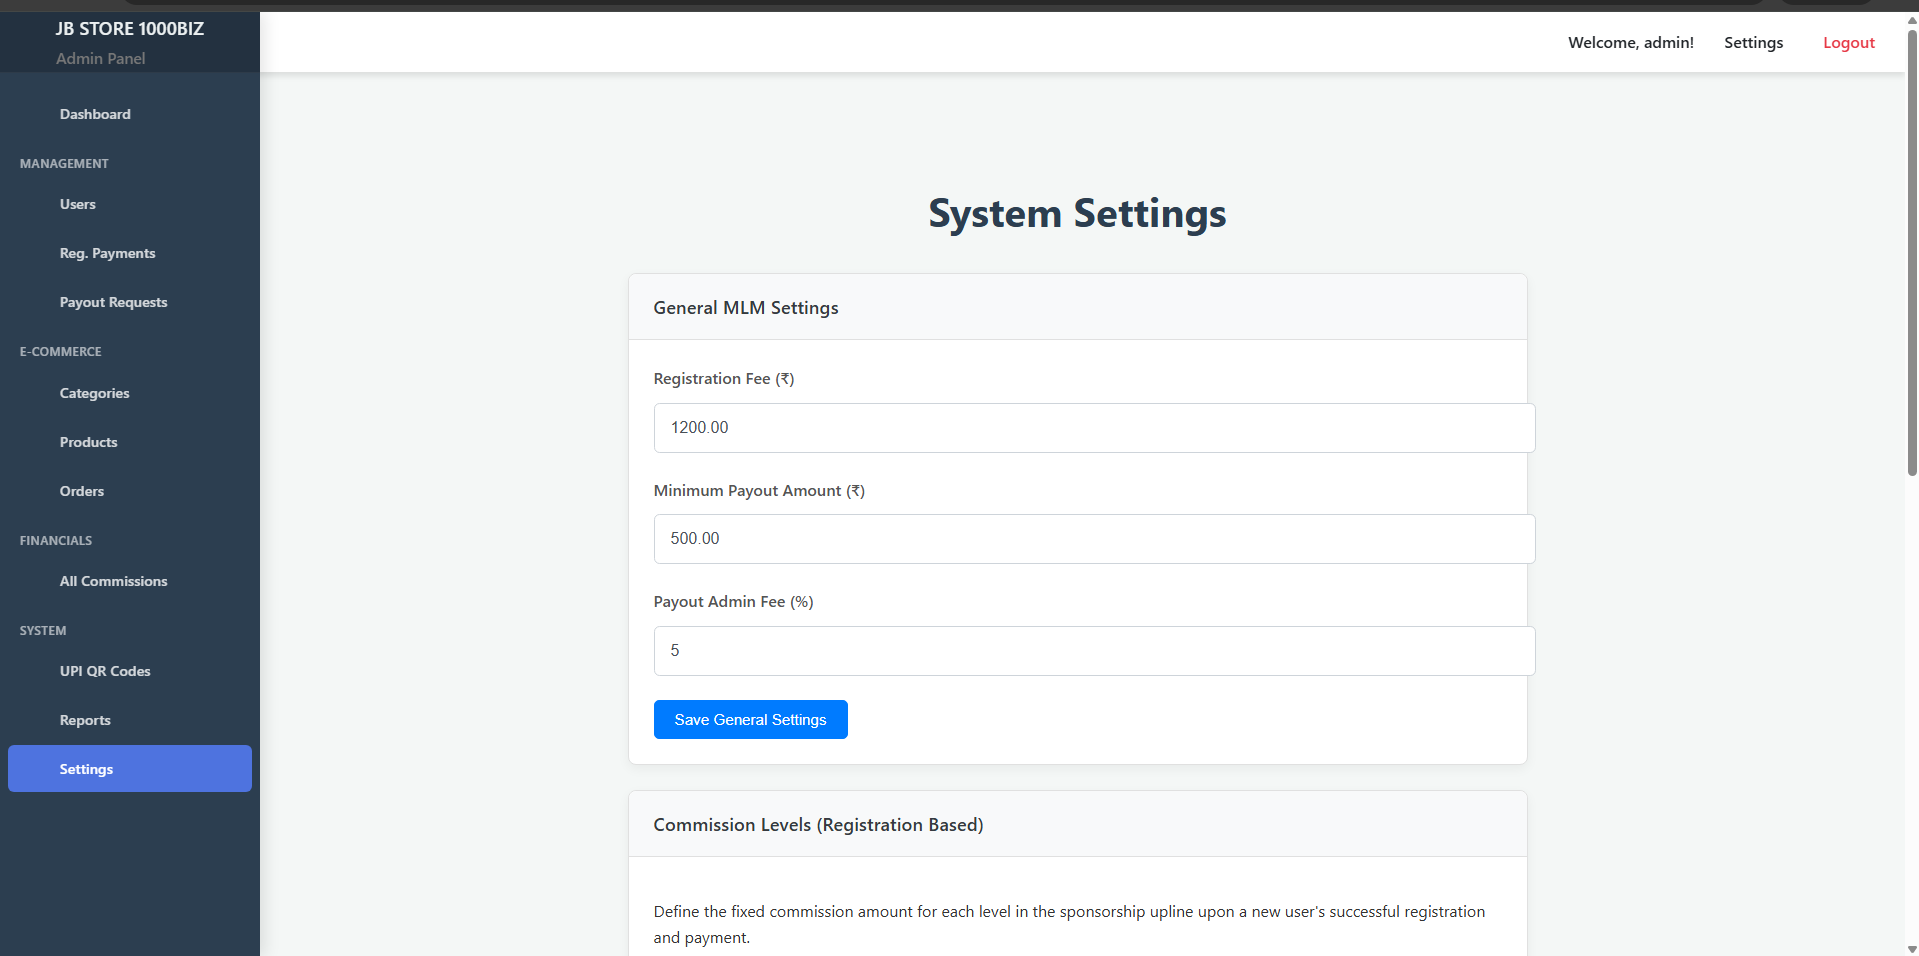Log out using the red Logout link

1848,43
